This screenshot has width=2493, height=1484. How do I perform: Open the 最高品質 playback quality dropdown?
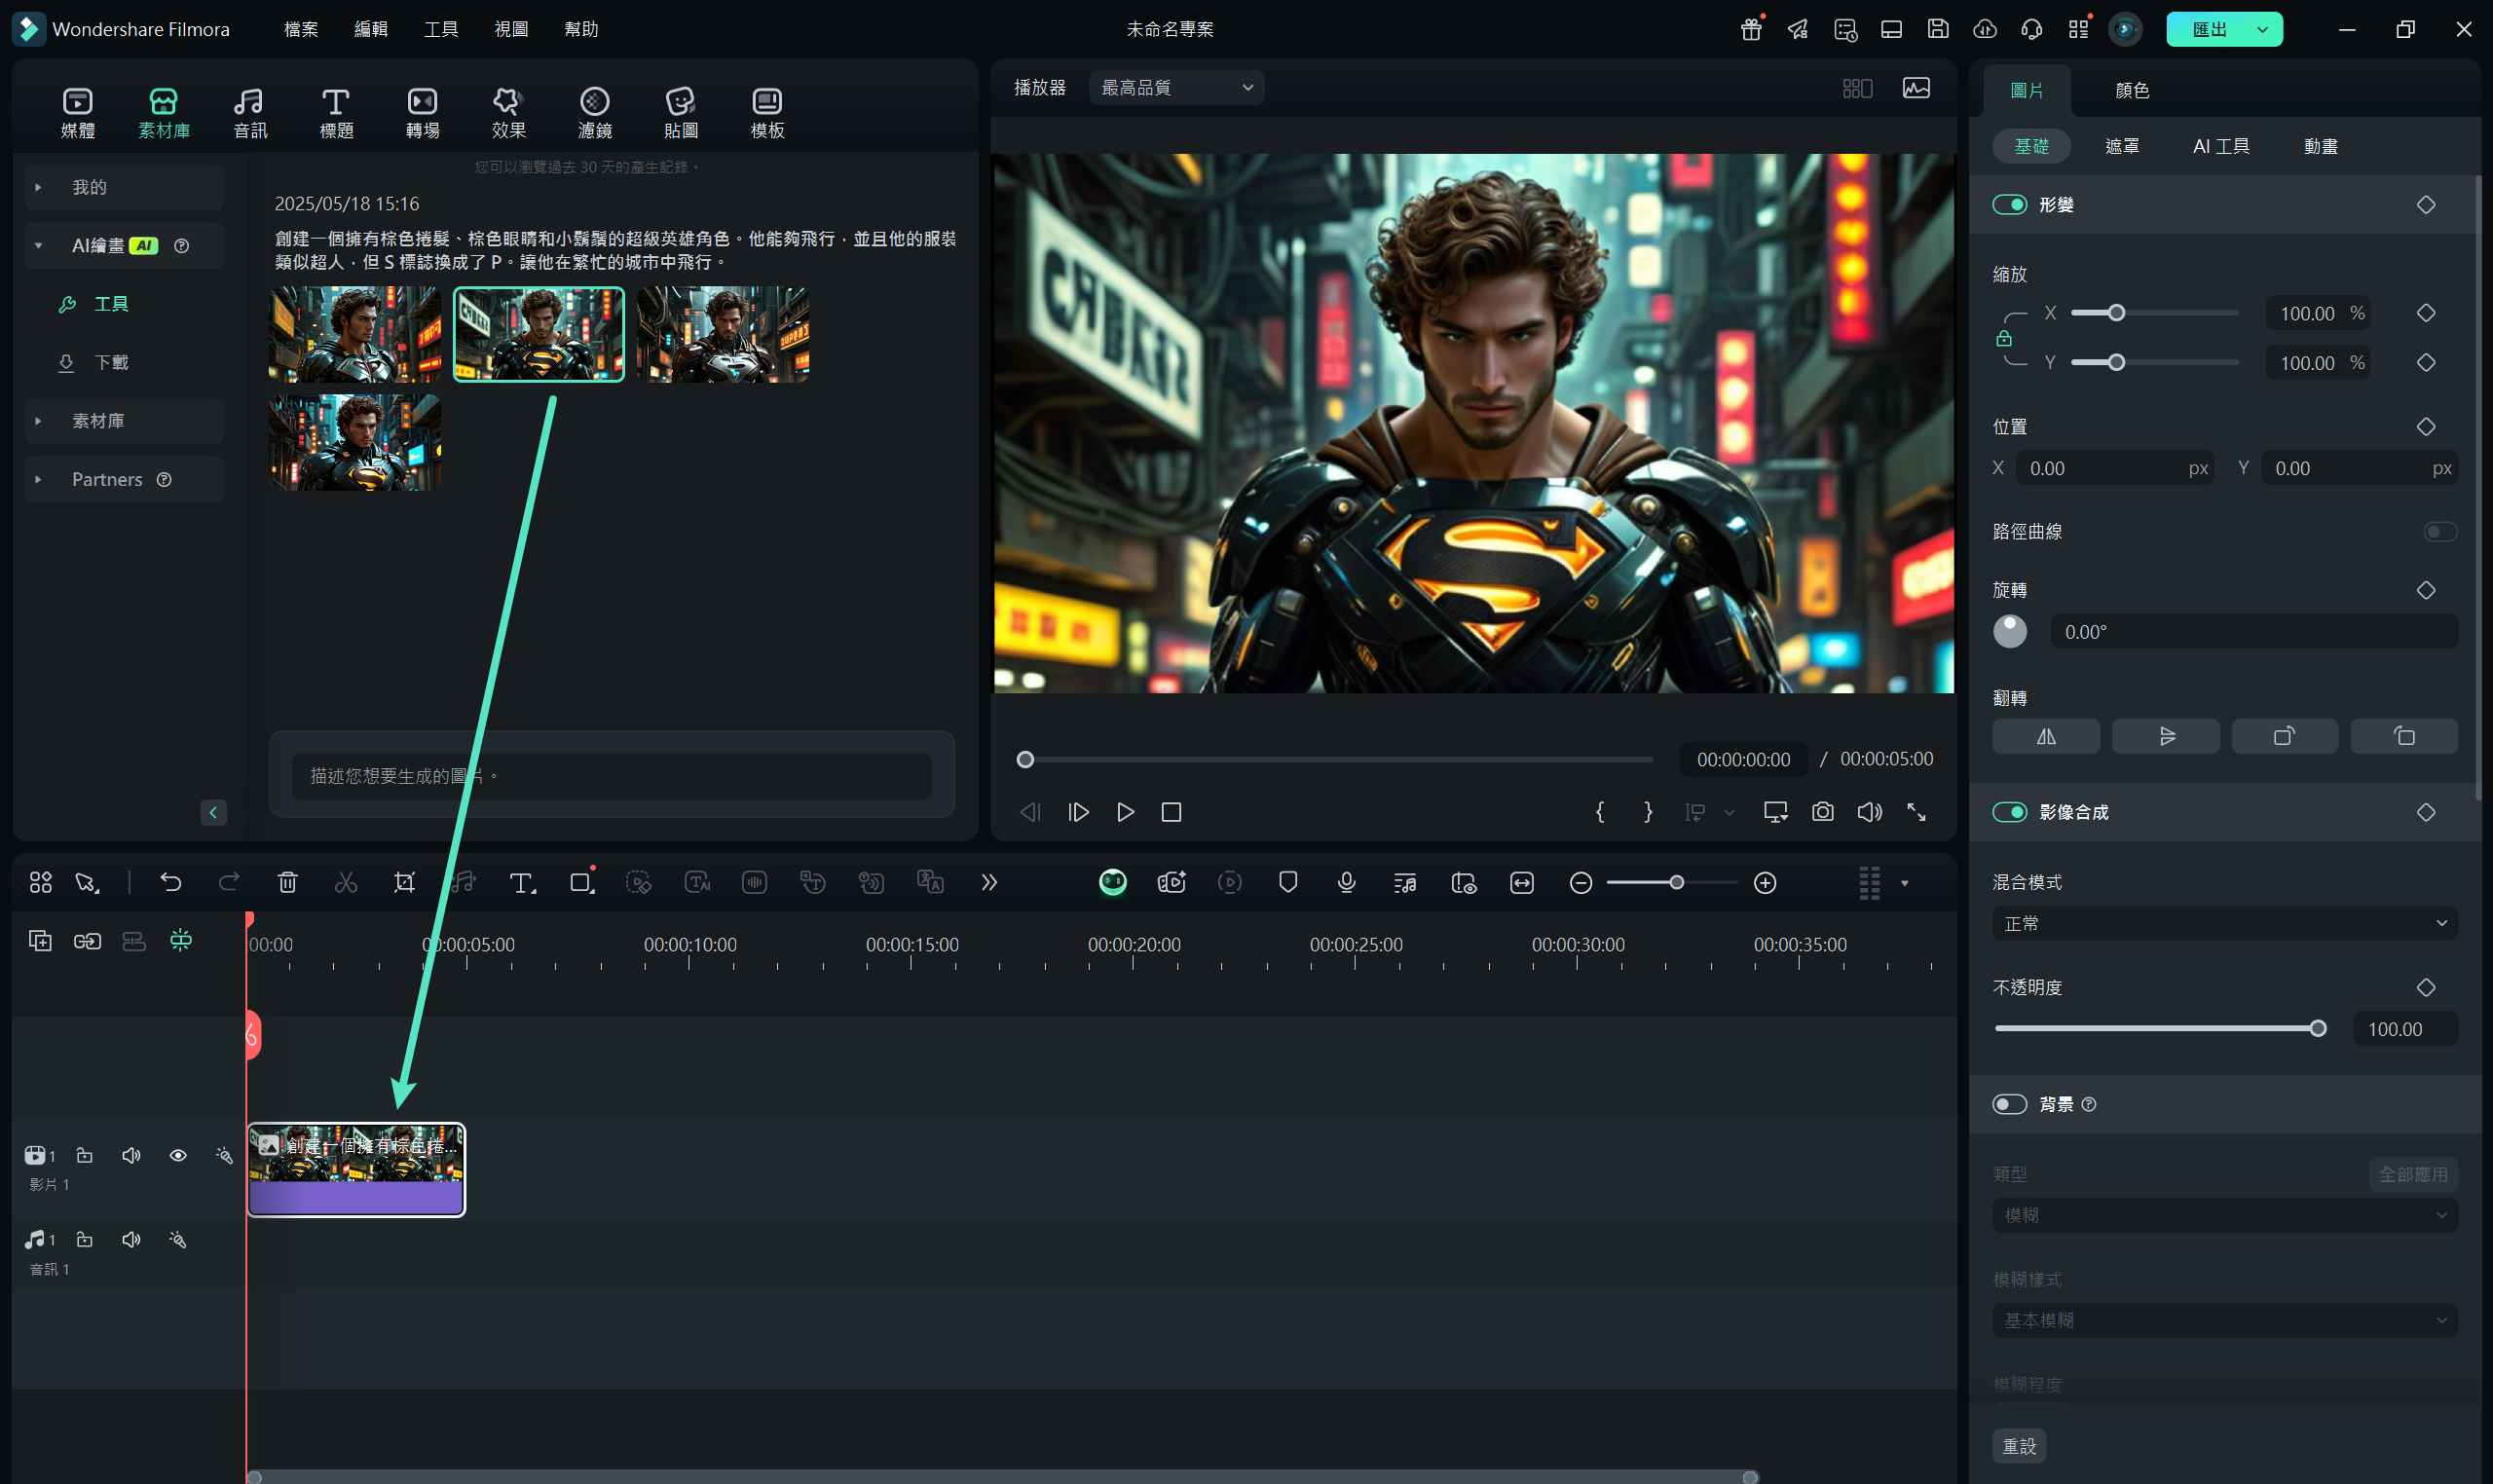point(1176,88)
